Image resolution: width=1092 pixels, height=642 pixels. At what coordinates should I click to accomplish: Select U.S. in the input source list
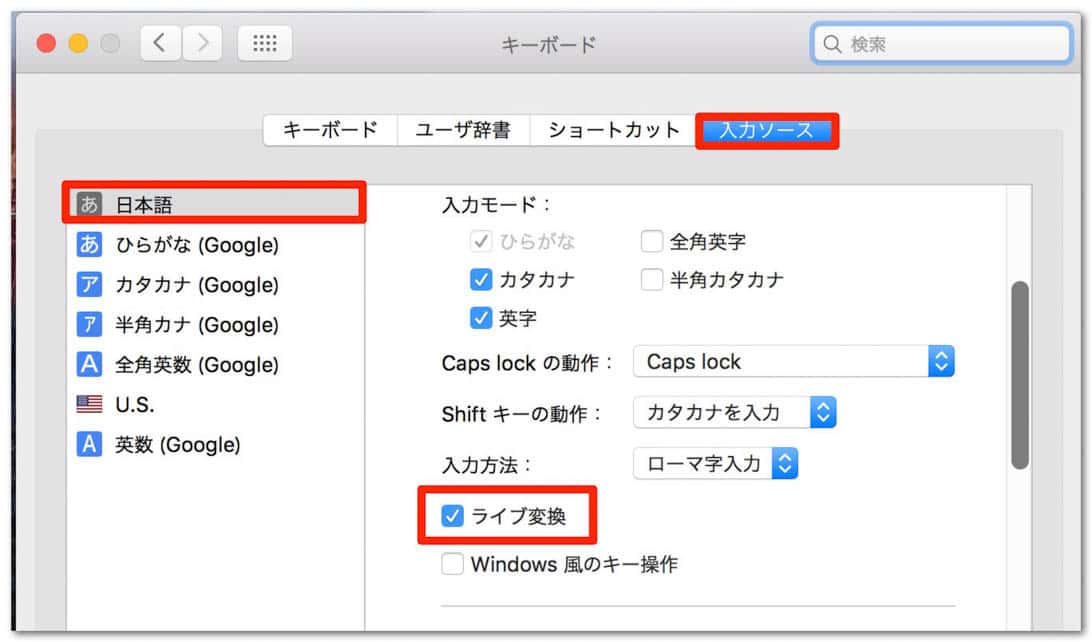click(214, 404)
